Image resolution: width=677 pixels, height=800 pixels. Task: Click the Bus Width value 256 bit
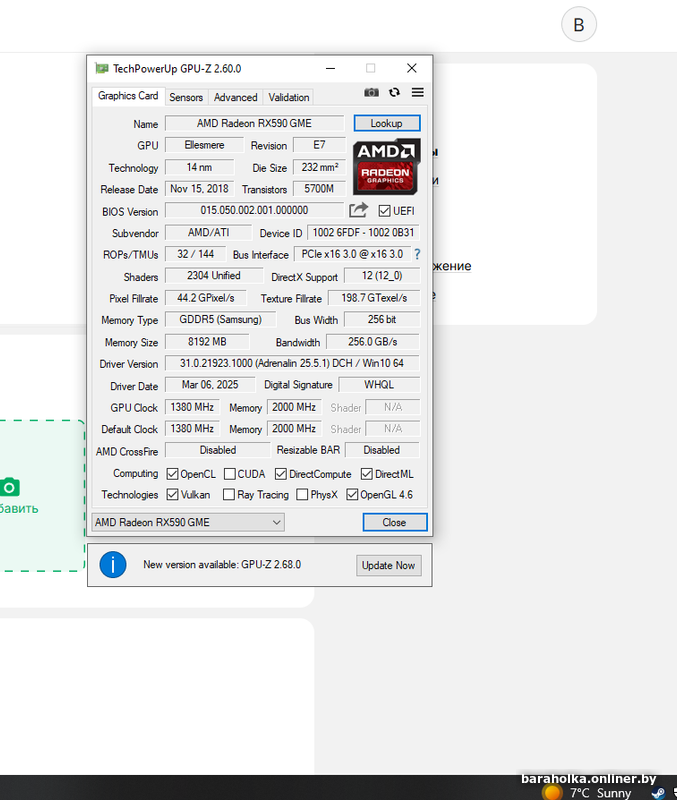coord(382,319)
